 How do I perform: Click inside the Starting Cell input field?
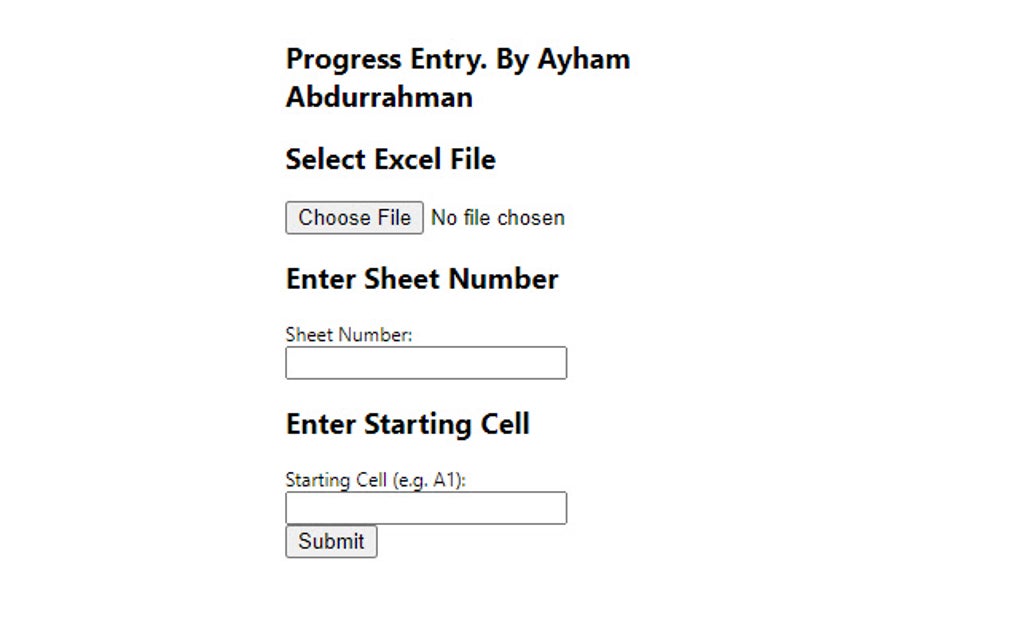425,508
